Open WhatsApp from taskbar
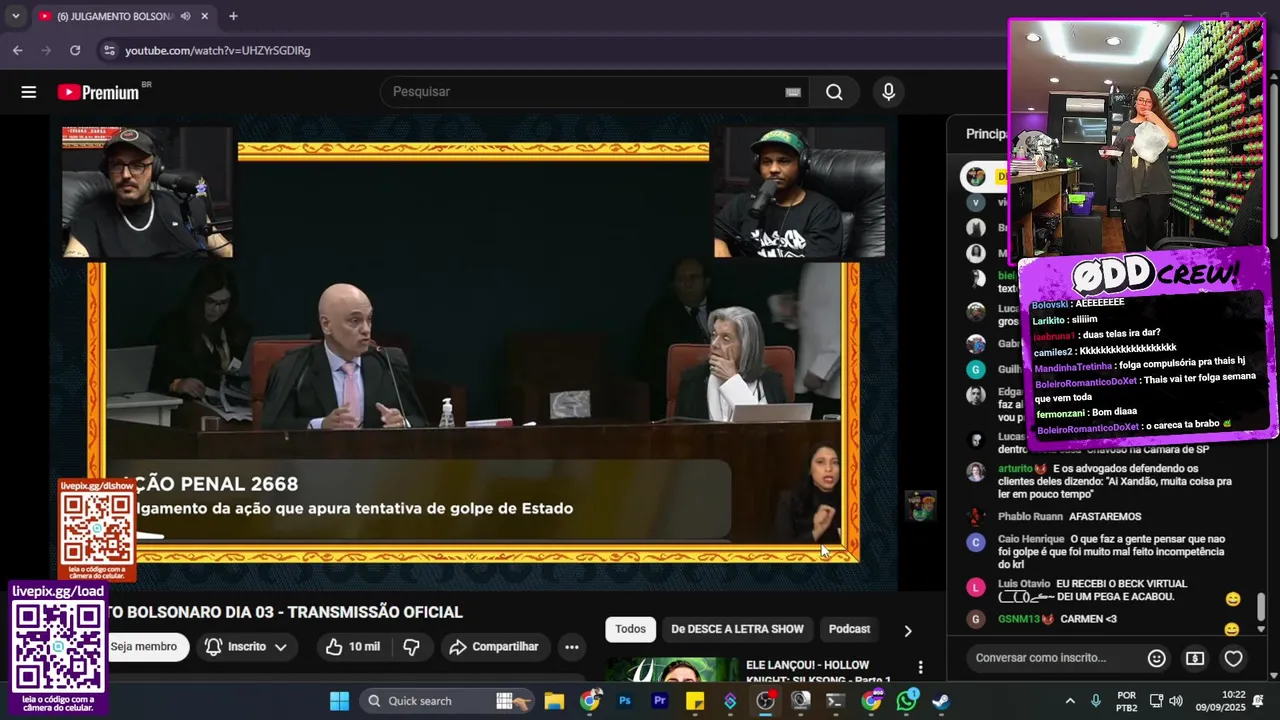The image size is (1280, 720). click(x=907, y=701)
